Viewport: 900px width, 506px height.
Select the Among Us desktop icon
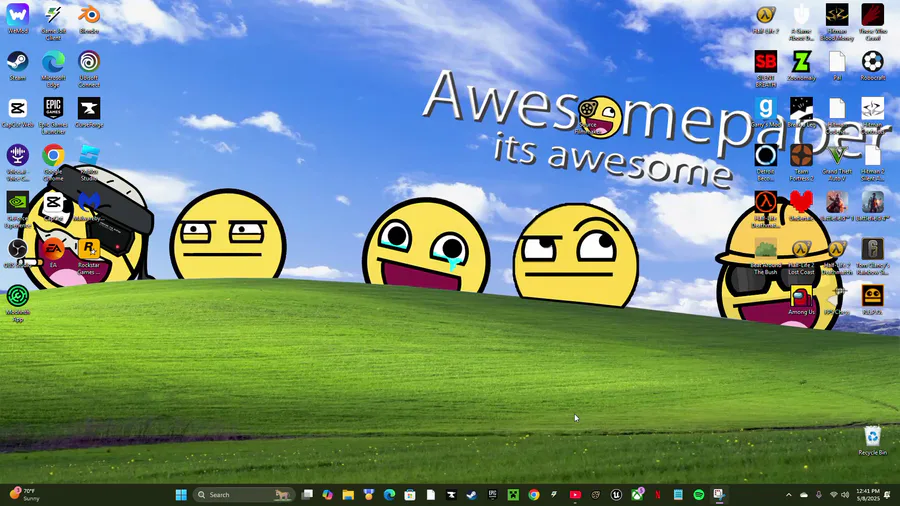801,301
